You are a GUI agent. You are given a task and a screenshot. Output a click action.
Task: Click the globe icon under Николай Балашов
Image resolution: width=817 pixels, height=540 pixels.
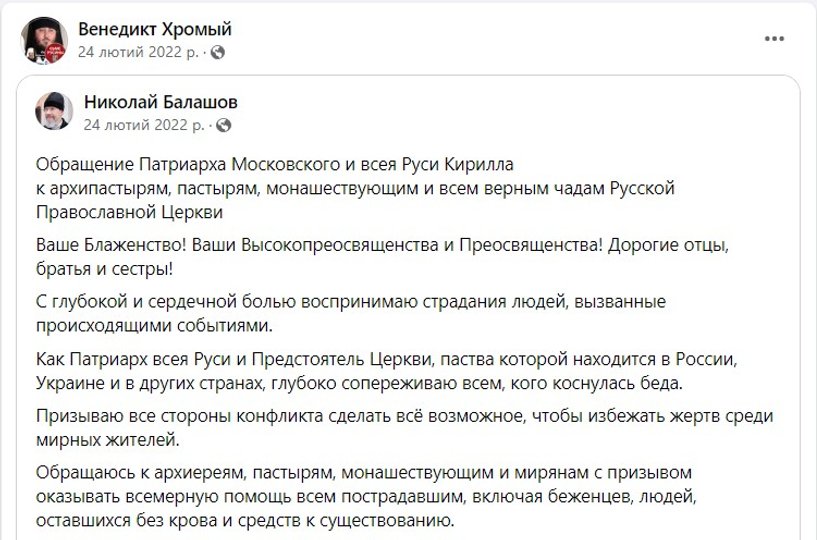coord(224,125)
